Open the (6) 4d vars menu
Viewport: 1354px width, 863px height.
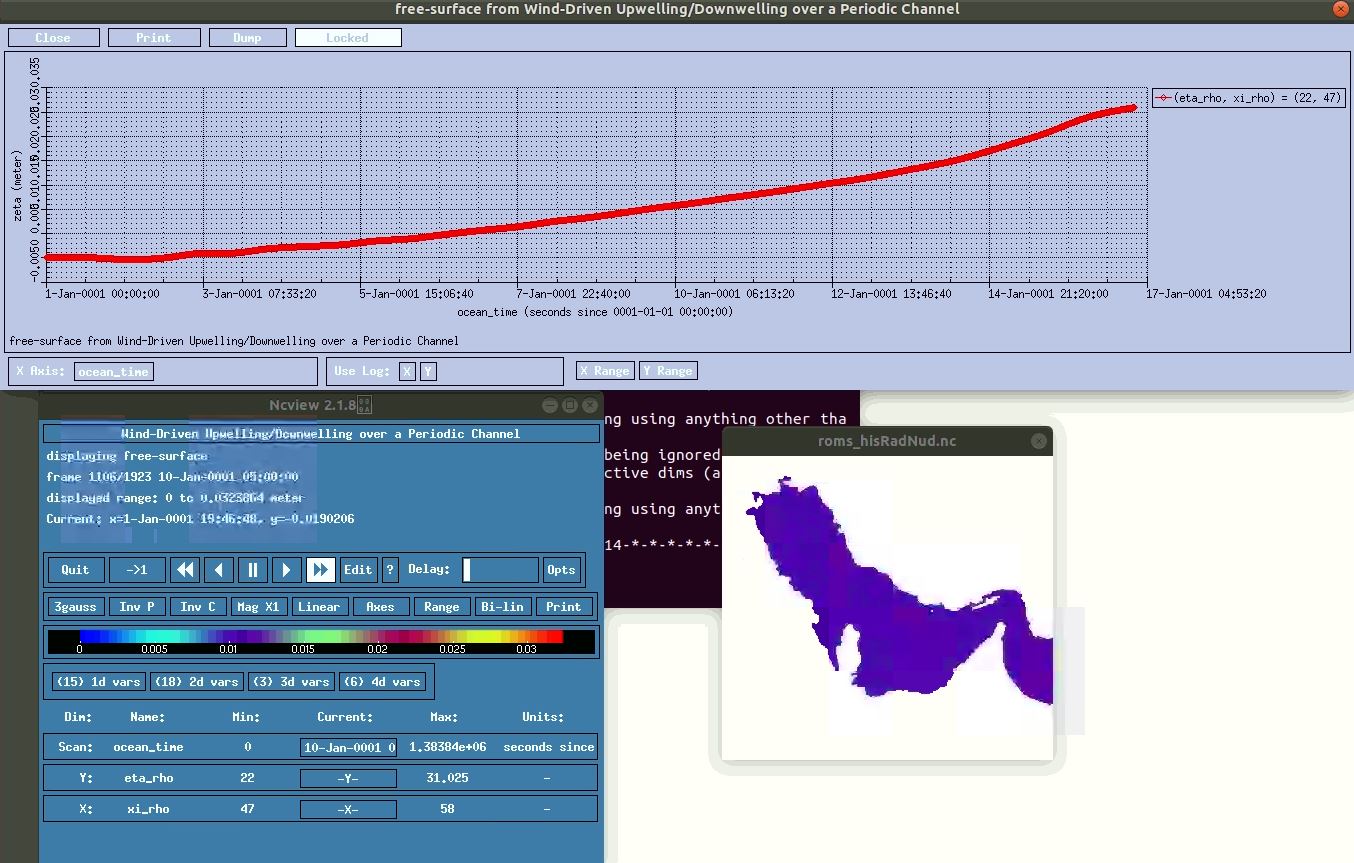tap(382, 682)
